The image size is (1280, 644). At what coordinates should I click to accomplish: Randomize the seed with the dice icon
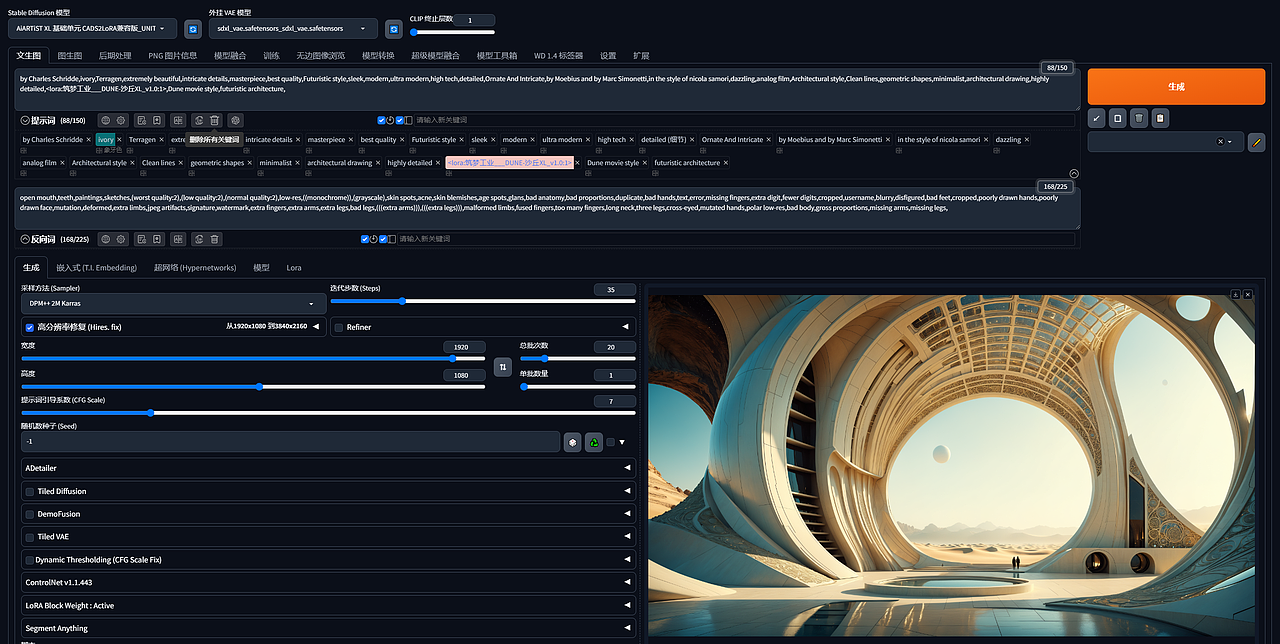pyautogui.click(x=572, y=442)
